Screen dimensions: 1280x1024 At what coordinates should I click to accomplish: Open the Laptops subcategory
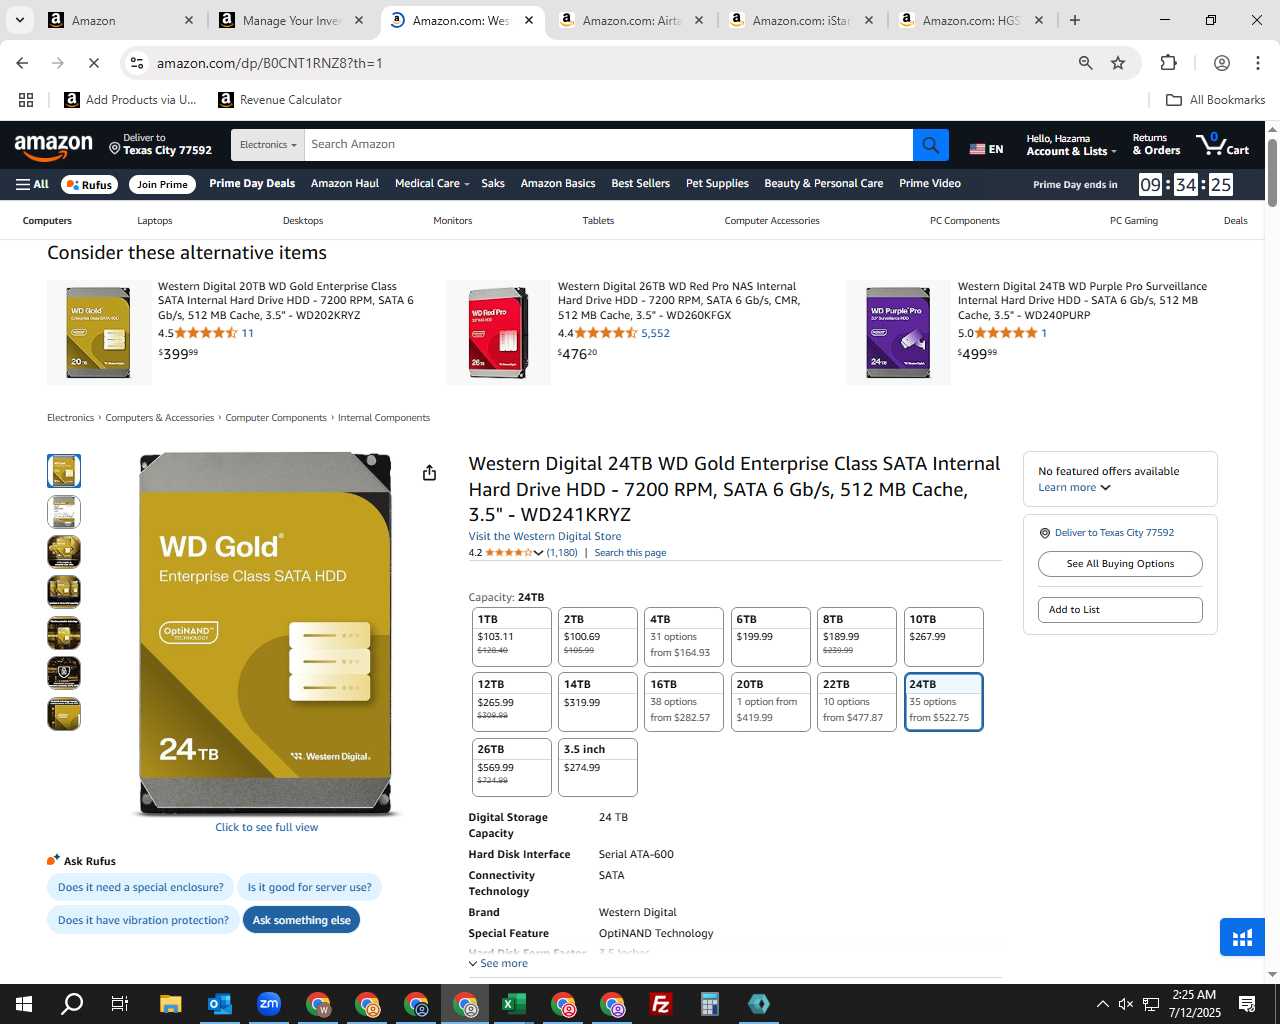[x=155, y=221]
